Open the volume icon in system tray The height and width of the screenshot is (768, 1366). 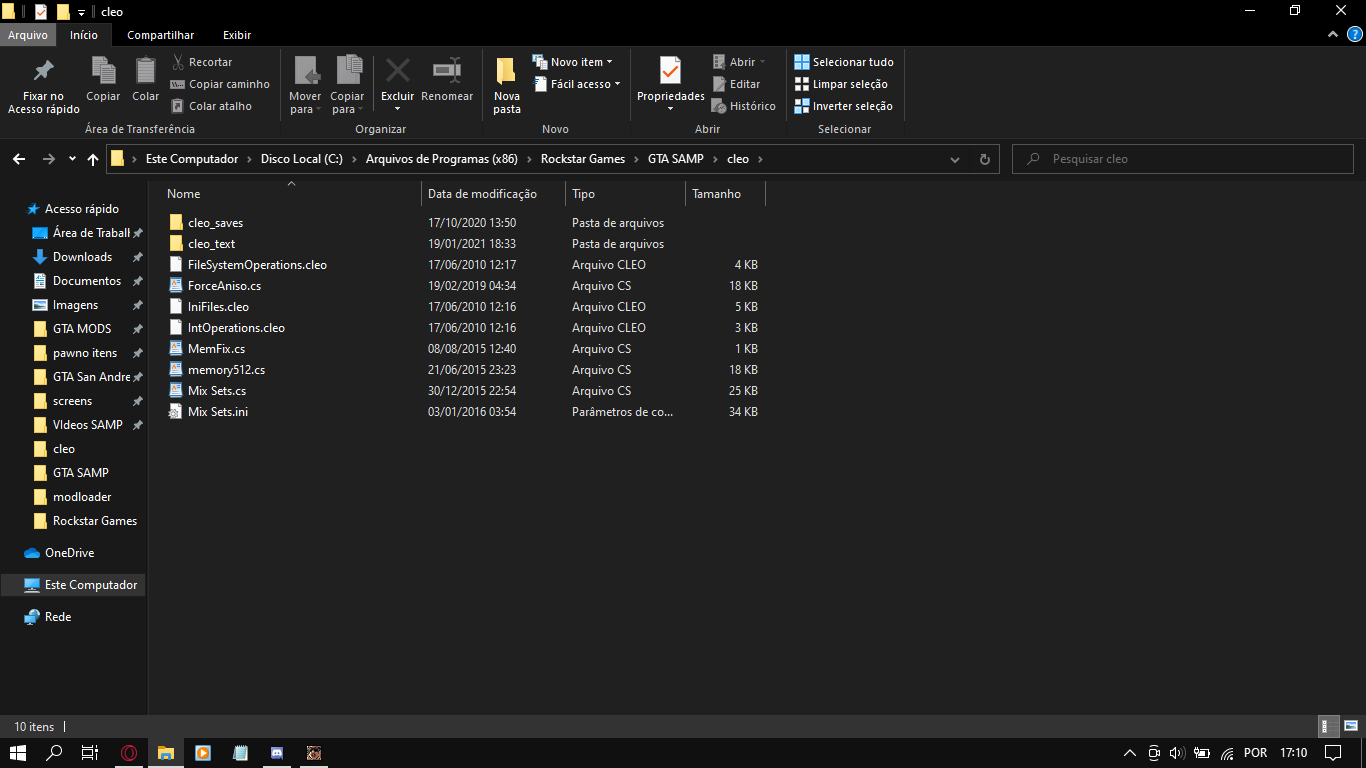1177,753
